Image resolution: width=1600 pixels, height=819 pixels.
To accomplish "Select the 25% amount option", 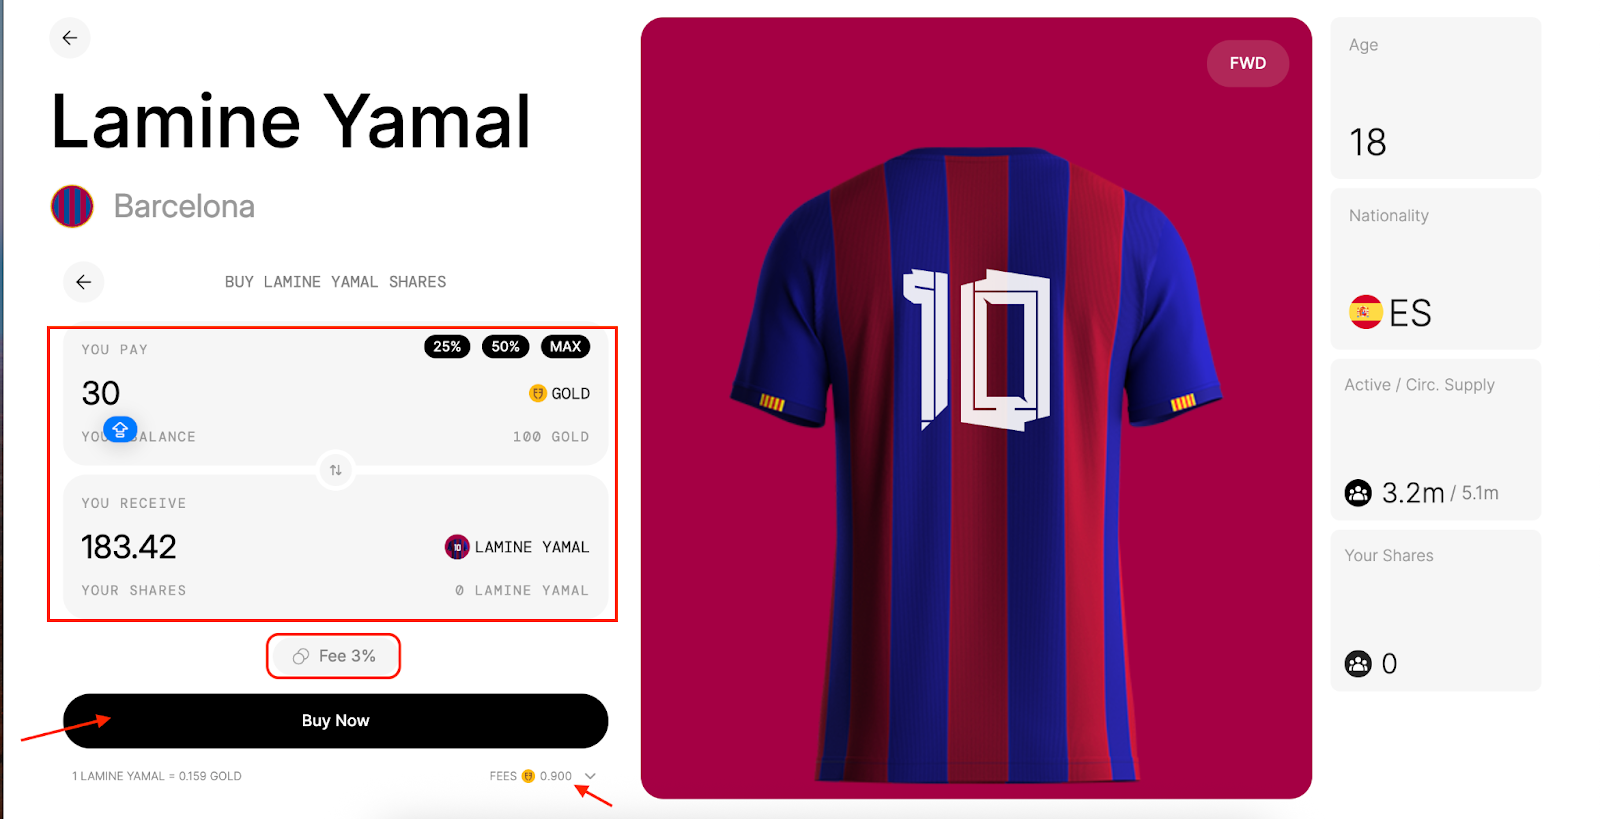I will (447, 347).
